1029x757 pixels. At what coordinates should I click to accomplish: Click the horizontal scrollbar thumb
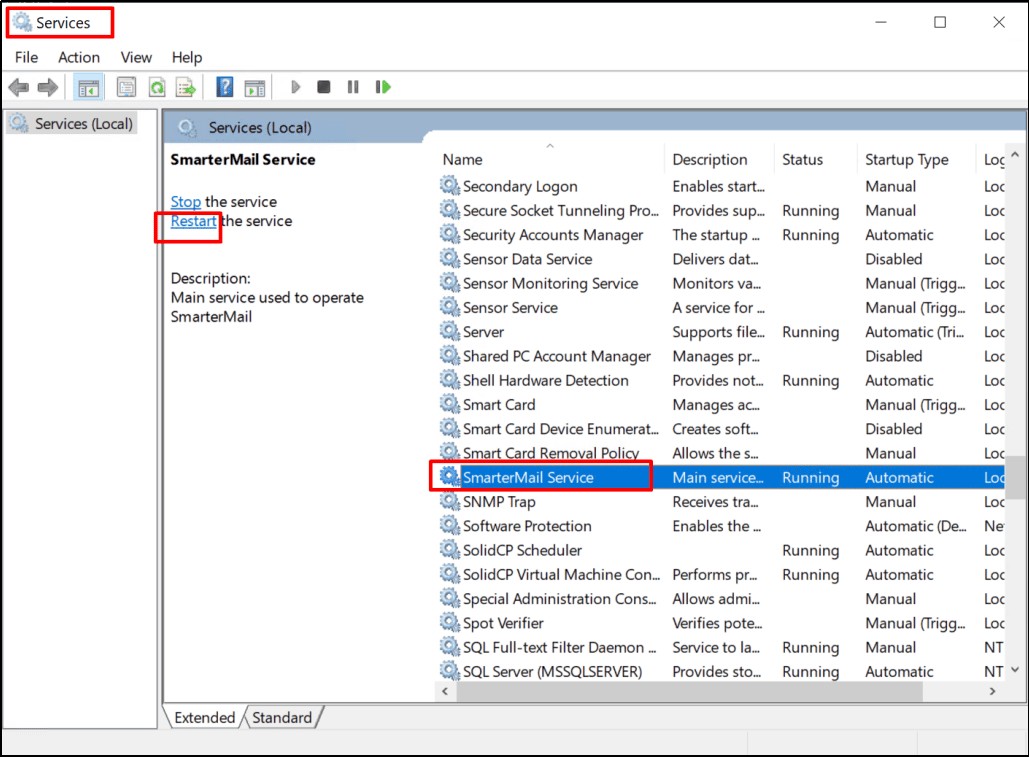[689, 691]
